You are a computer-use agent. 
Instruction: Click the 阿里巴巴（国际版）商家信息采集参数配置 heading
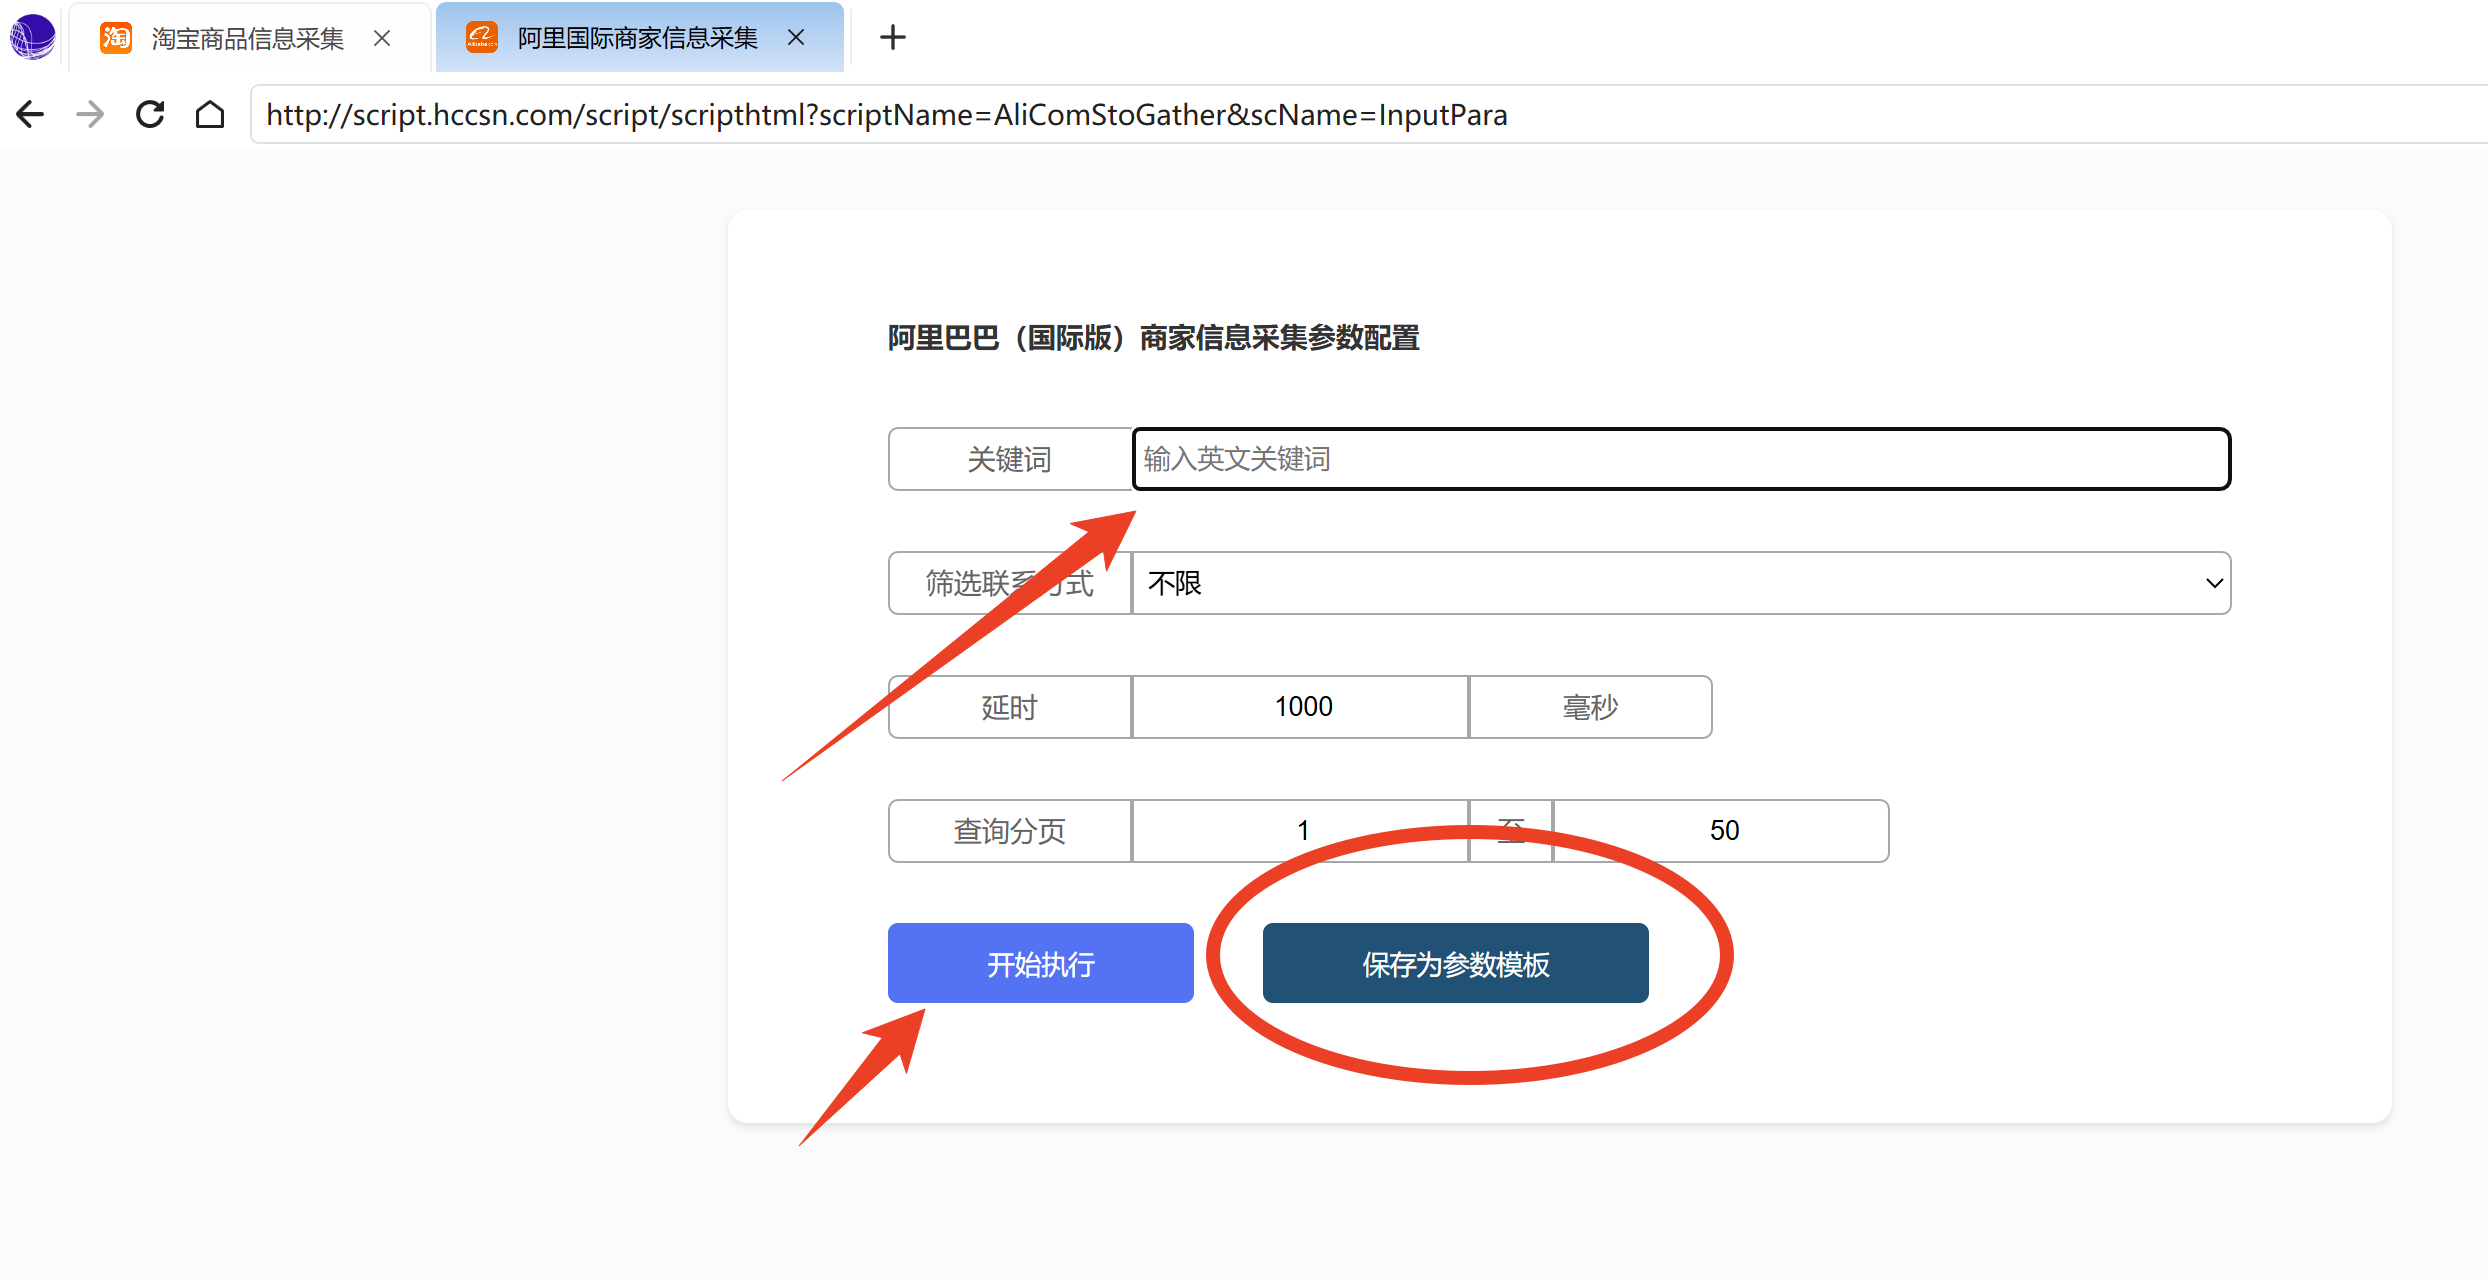(1154, 338)
